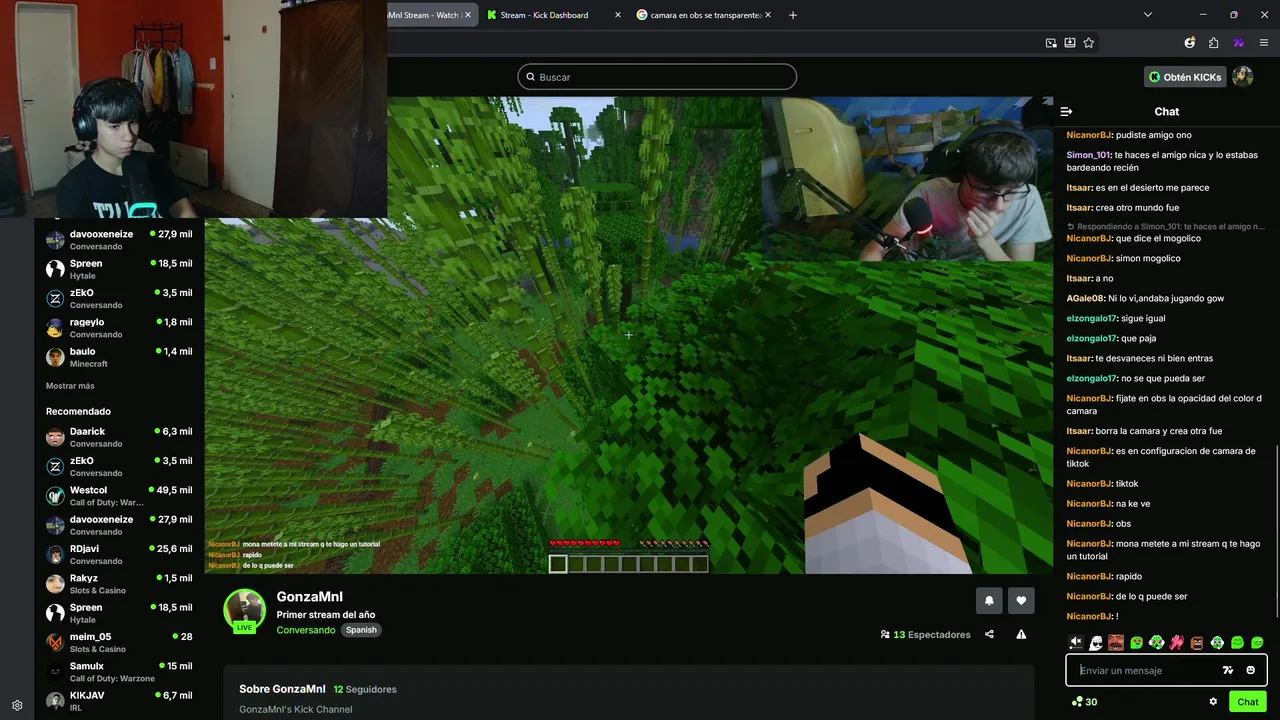Open the user profile avatar menu
This screenshot has height=720, width=1280.
coord(1242,77)
